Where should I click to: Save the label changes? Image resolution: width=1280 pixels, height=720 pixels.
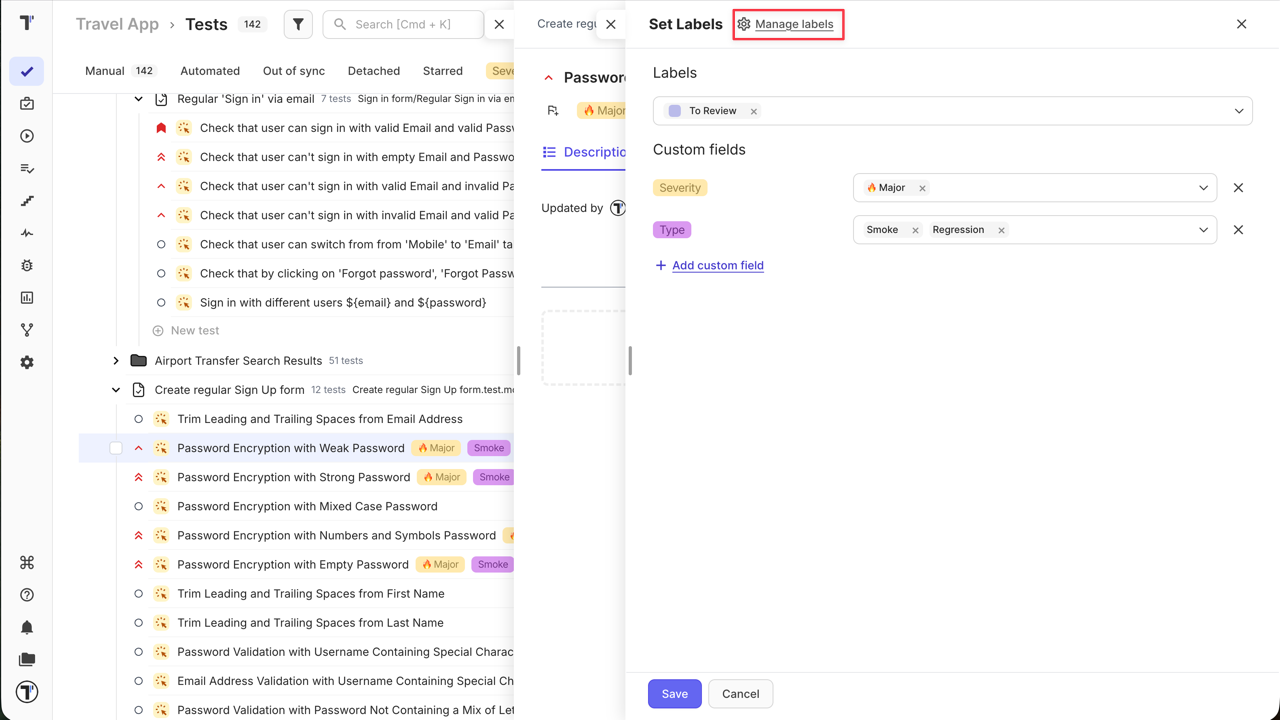674,694
